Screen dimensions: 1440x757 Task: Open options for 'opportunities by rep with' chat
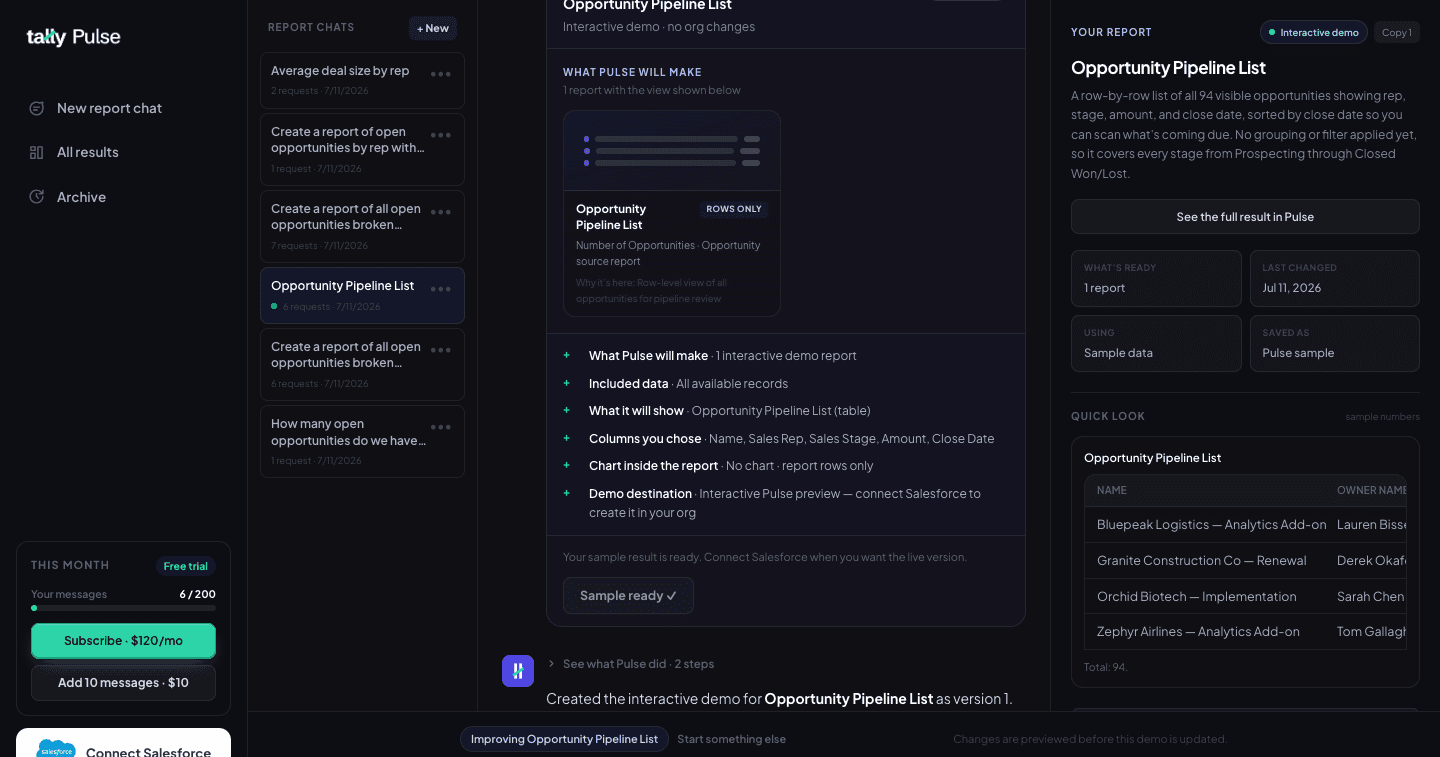coord(441,135)
